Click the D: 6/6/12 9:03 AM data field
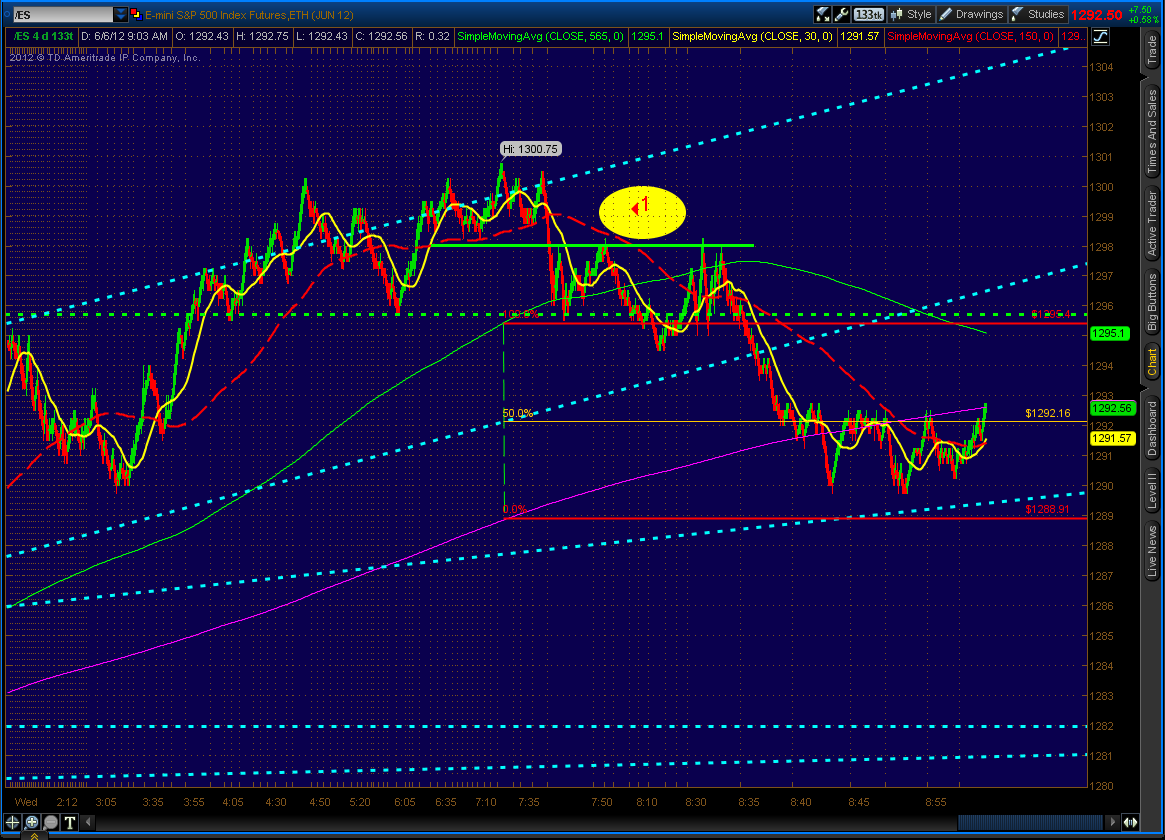Viewport: 1165px width, 840px height. click(124, 36)
